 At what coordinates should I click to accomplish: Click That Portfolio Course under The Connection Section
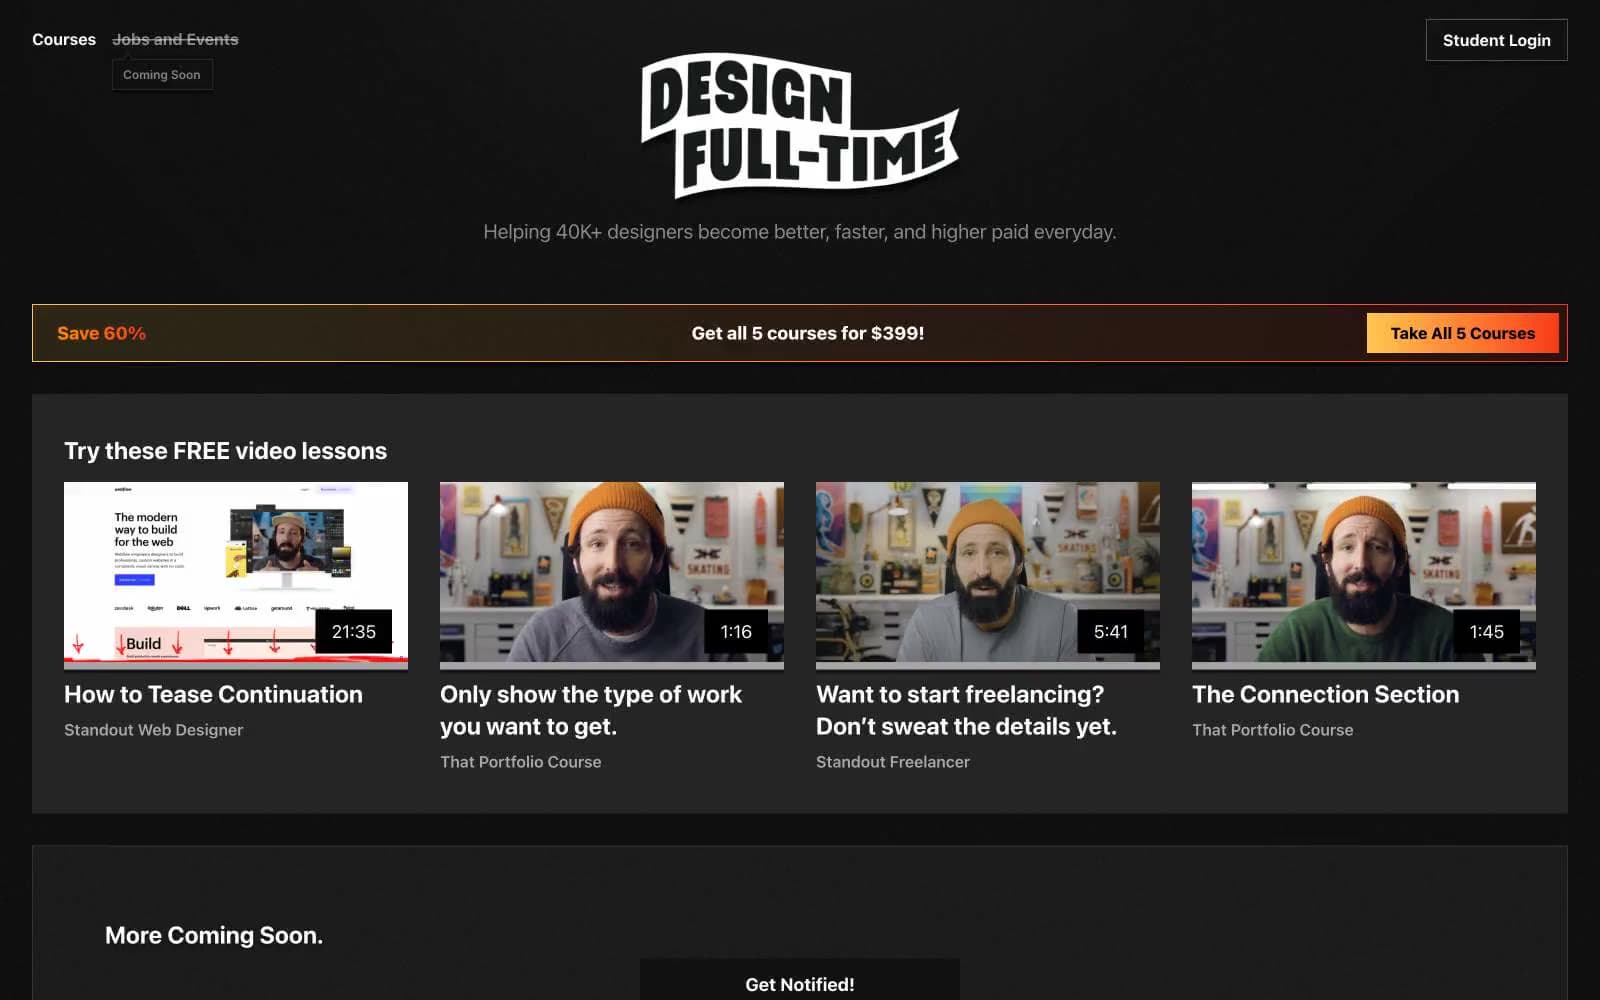coord(1273,730)
